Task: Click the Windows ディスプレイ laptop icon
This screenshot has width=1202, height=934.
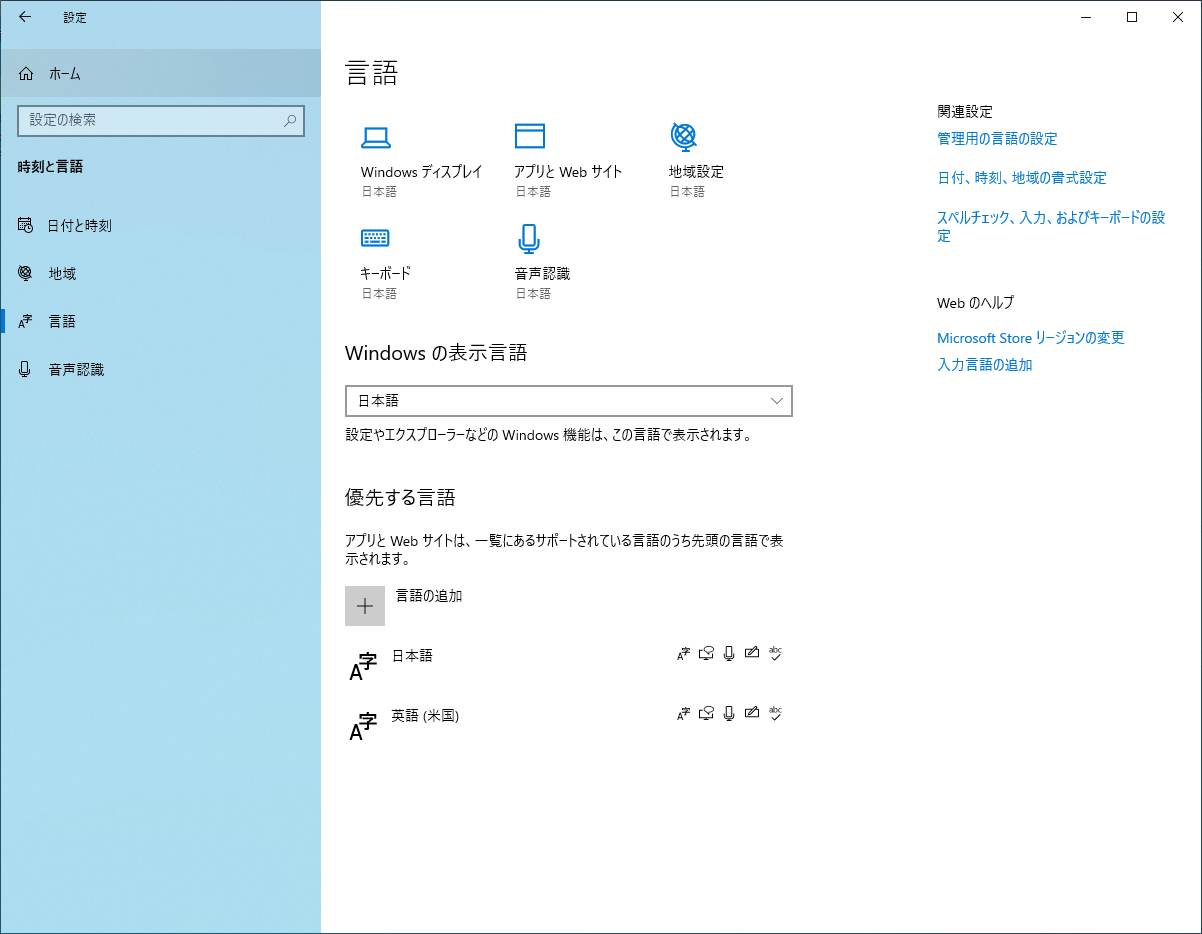Action: pyautogui.click(x=375, y=138)
